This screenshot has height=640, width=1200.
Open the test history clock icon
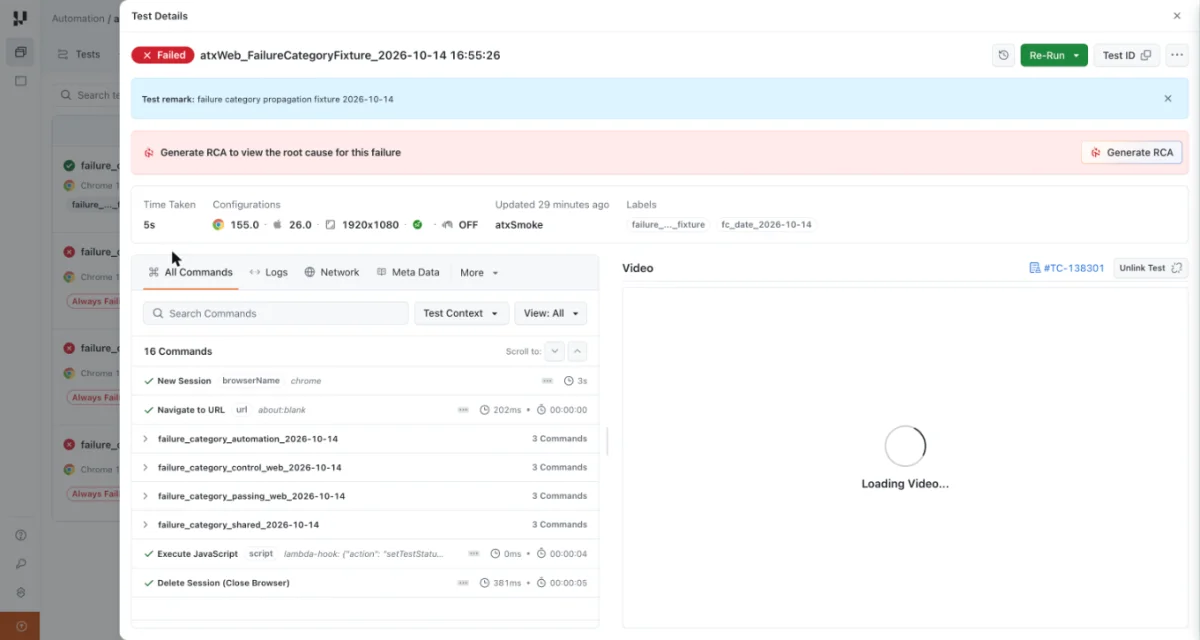point(1003,55)
